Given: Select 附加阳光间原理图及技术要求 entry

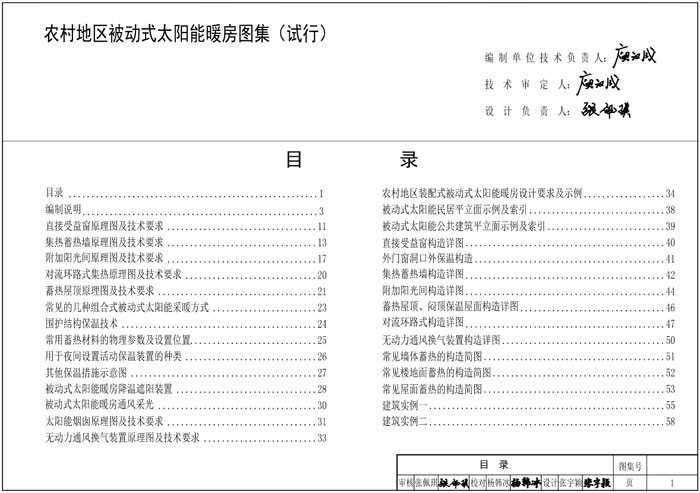Looking at the screenshot, I should coord(186,259).
